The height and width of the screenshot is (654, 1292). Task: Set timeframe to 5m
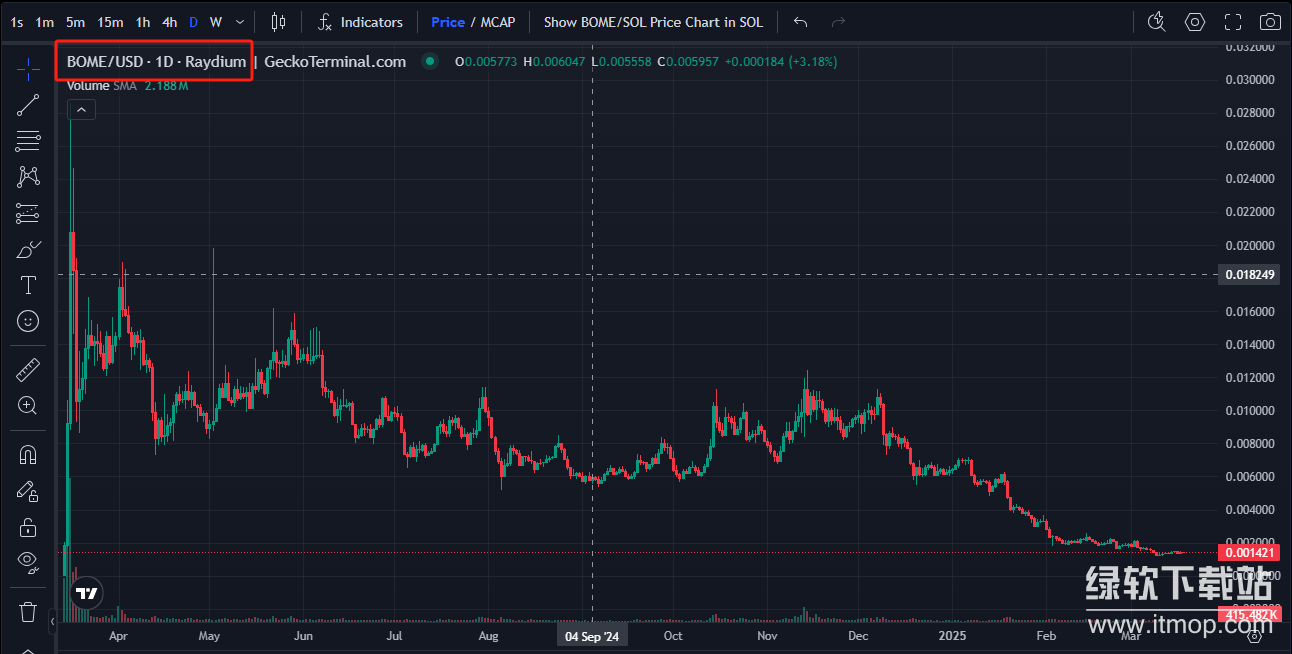(76, 22)
